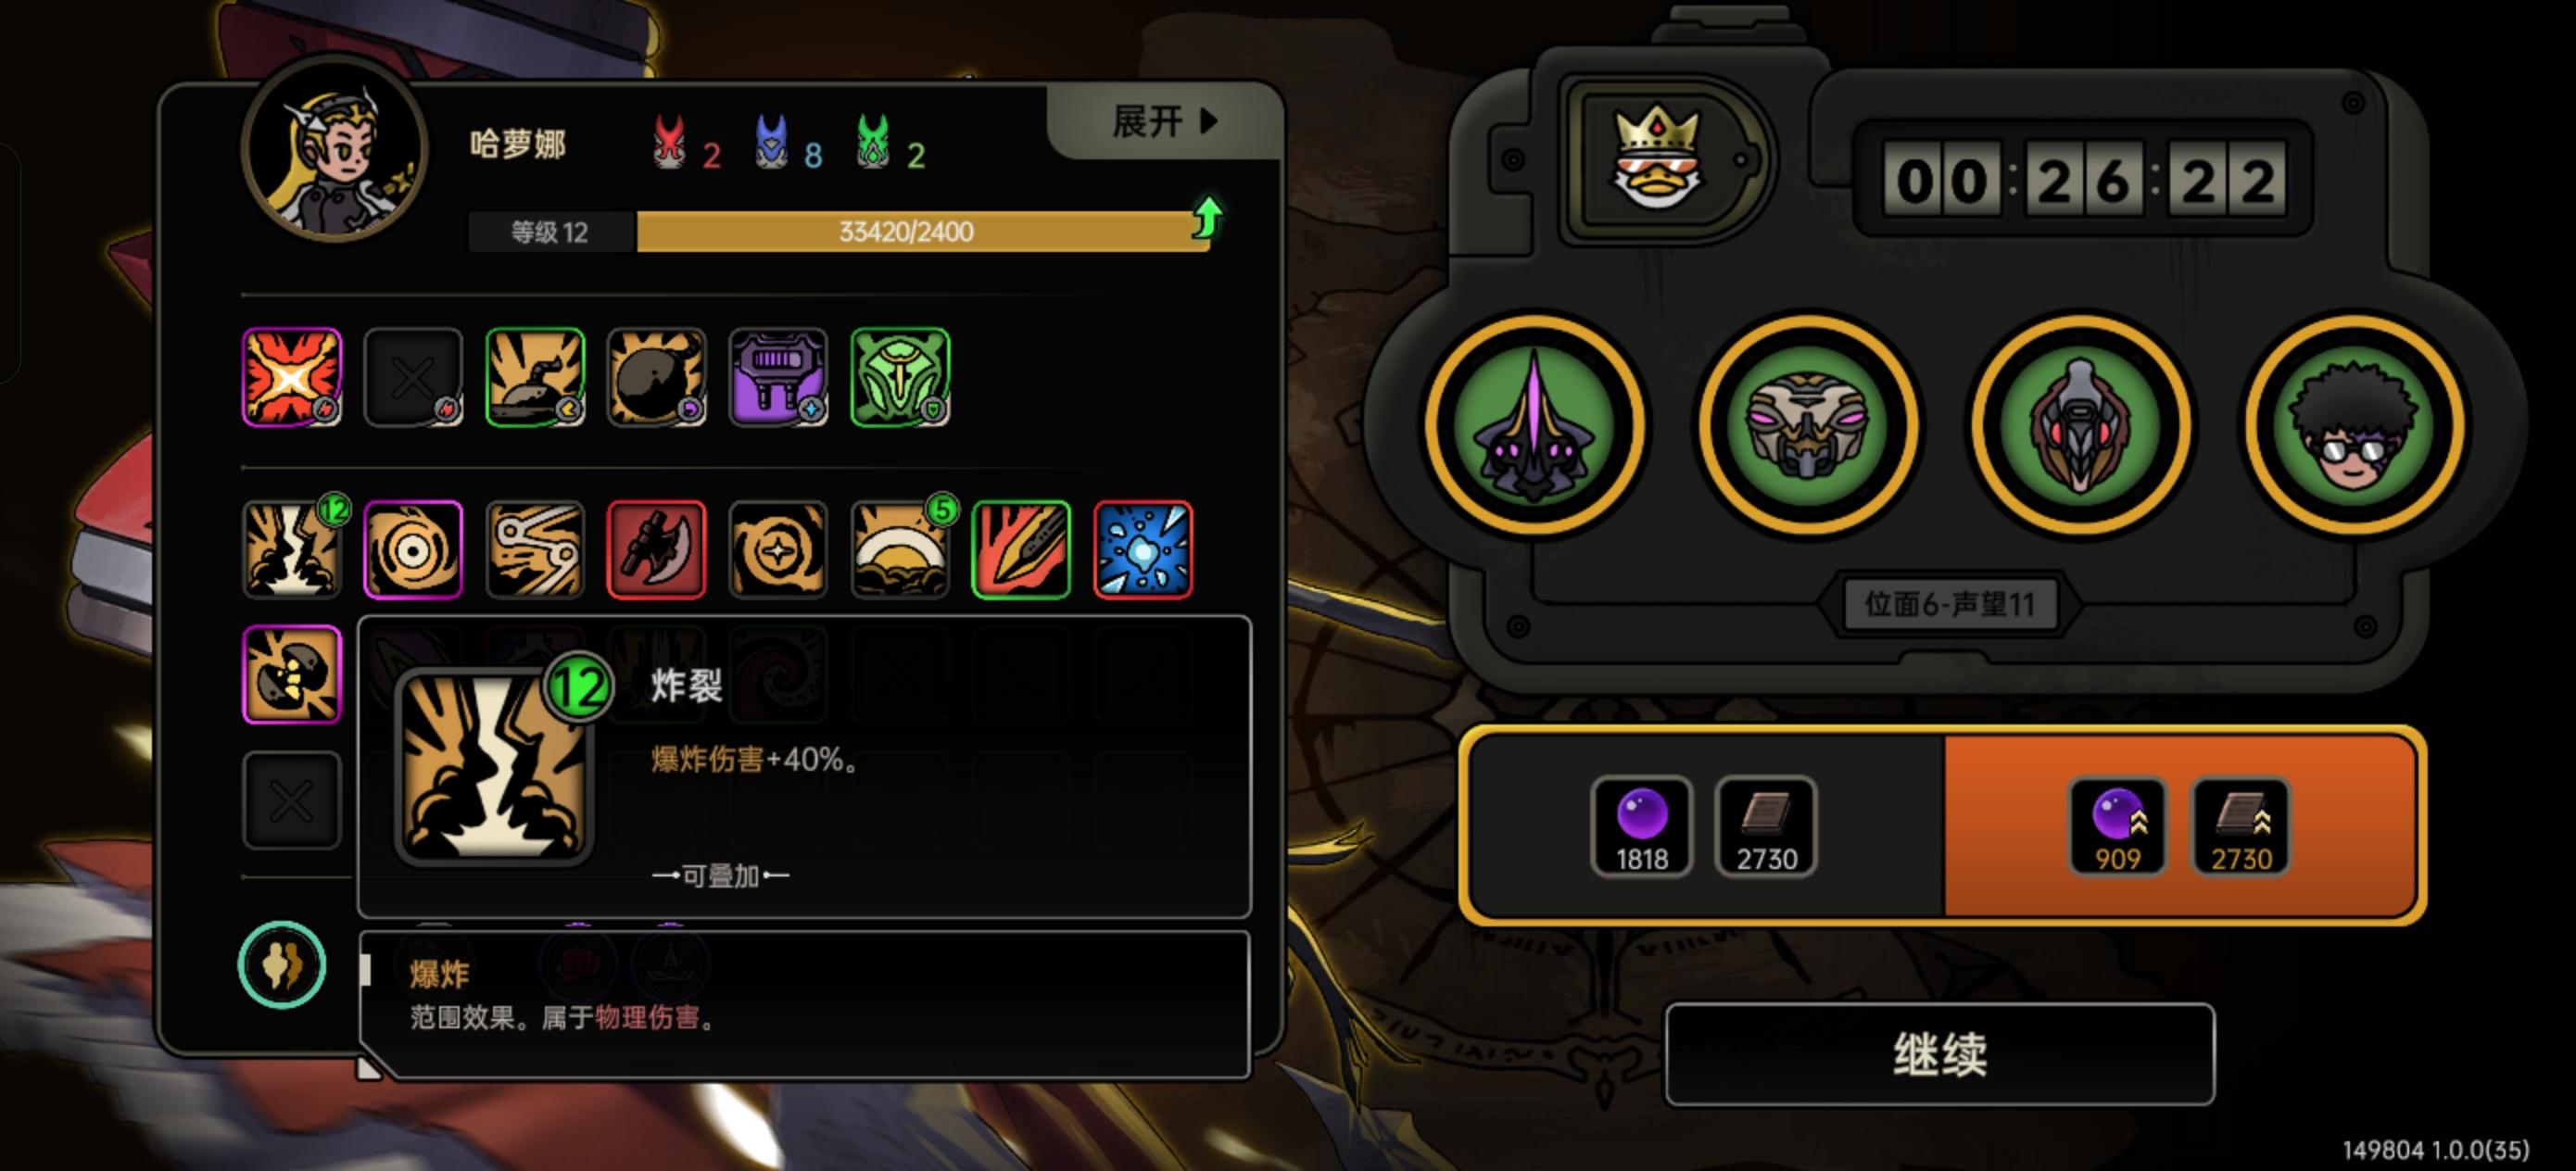
Task: Choose the left reward option with 1818 orbs
Action: pos(1705,826)
